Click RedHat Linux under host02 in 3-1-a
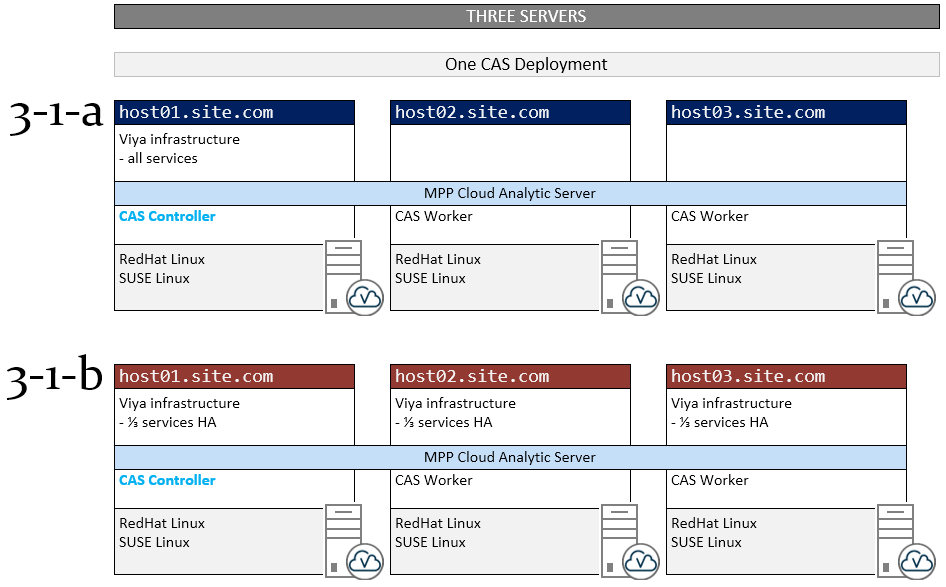This screenshot has height=587, width=946. (438, 259)
